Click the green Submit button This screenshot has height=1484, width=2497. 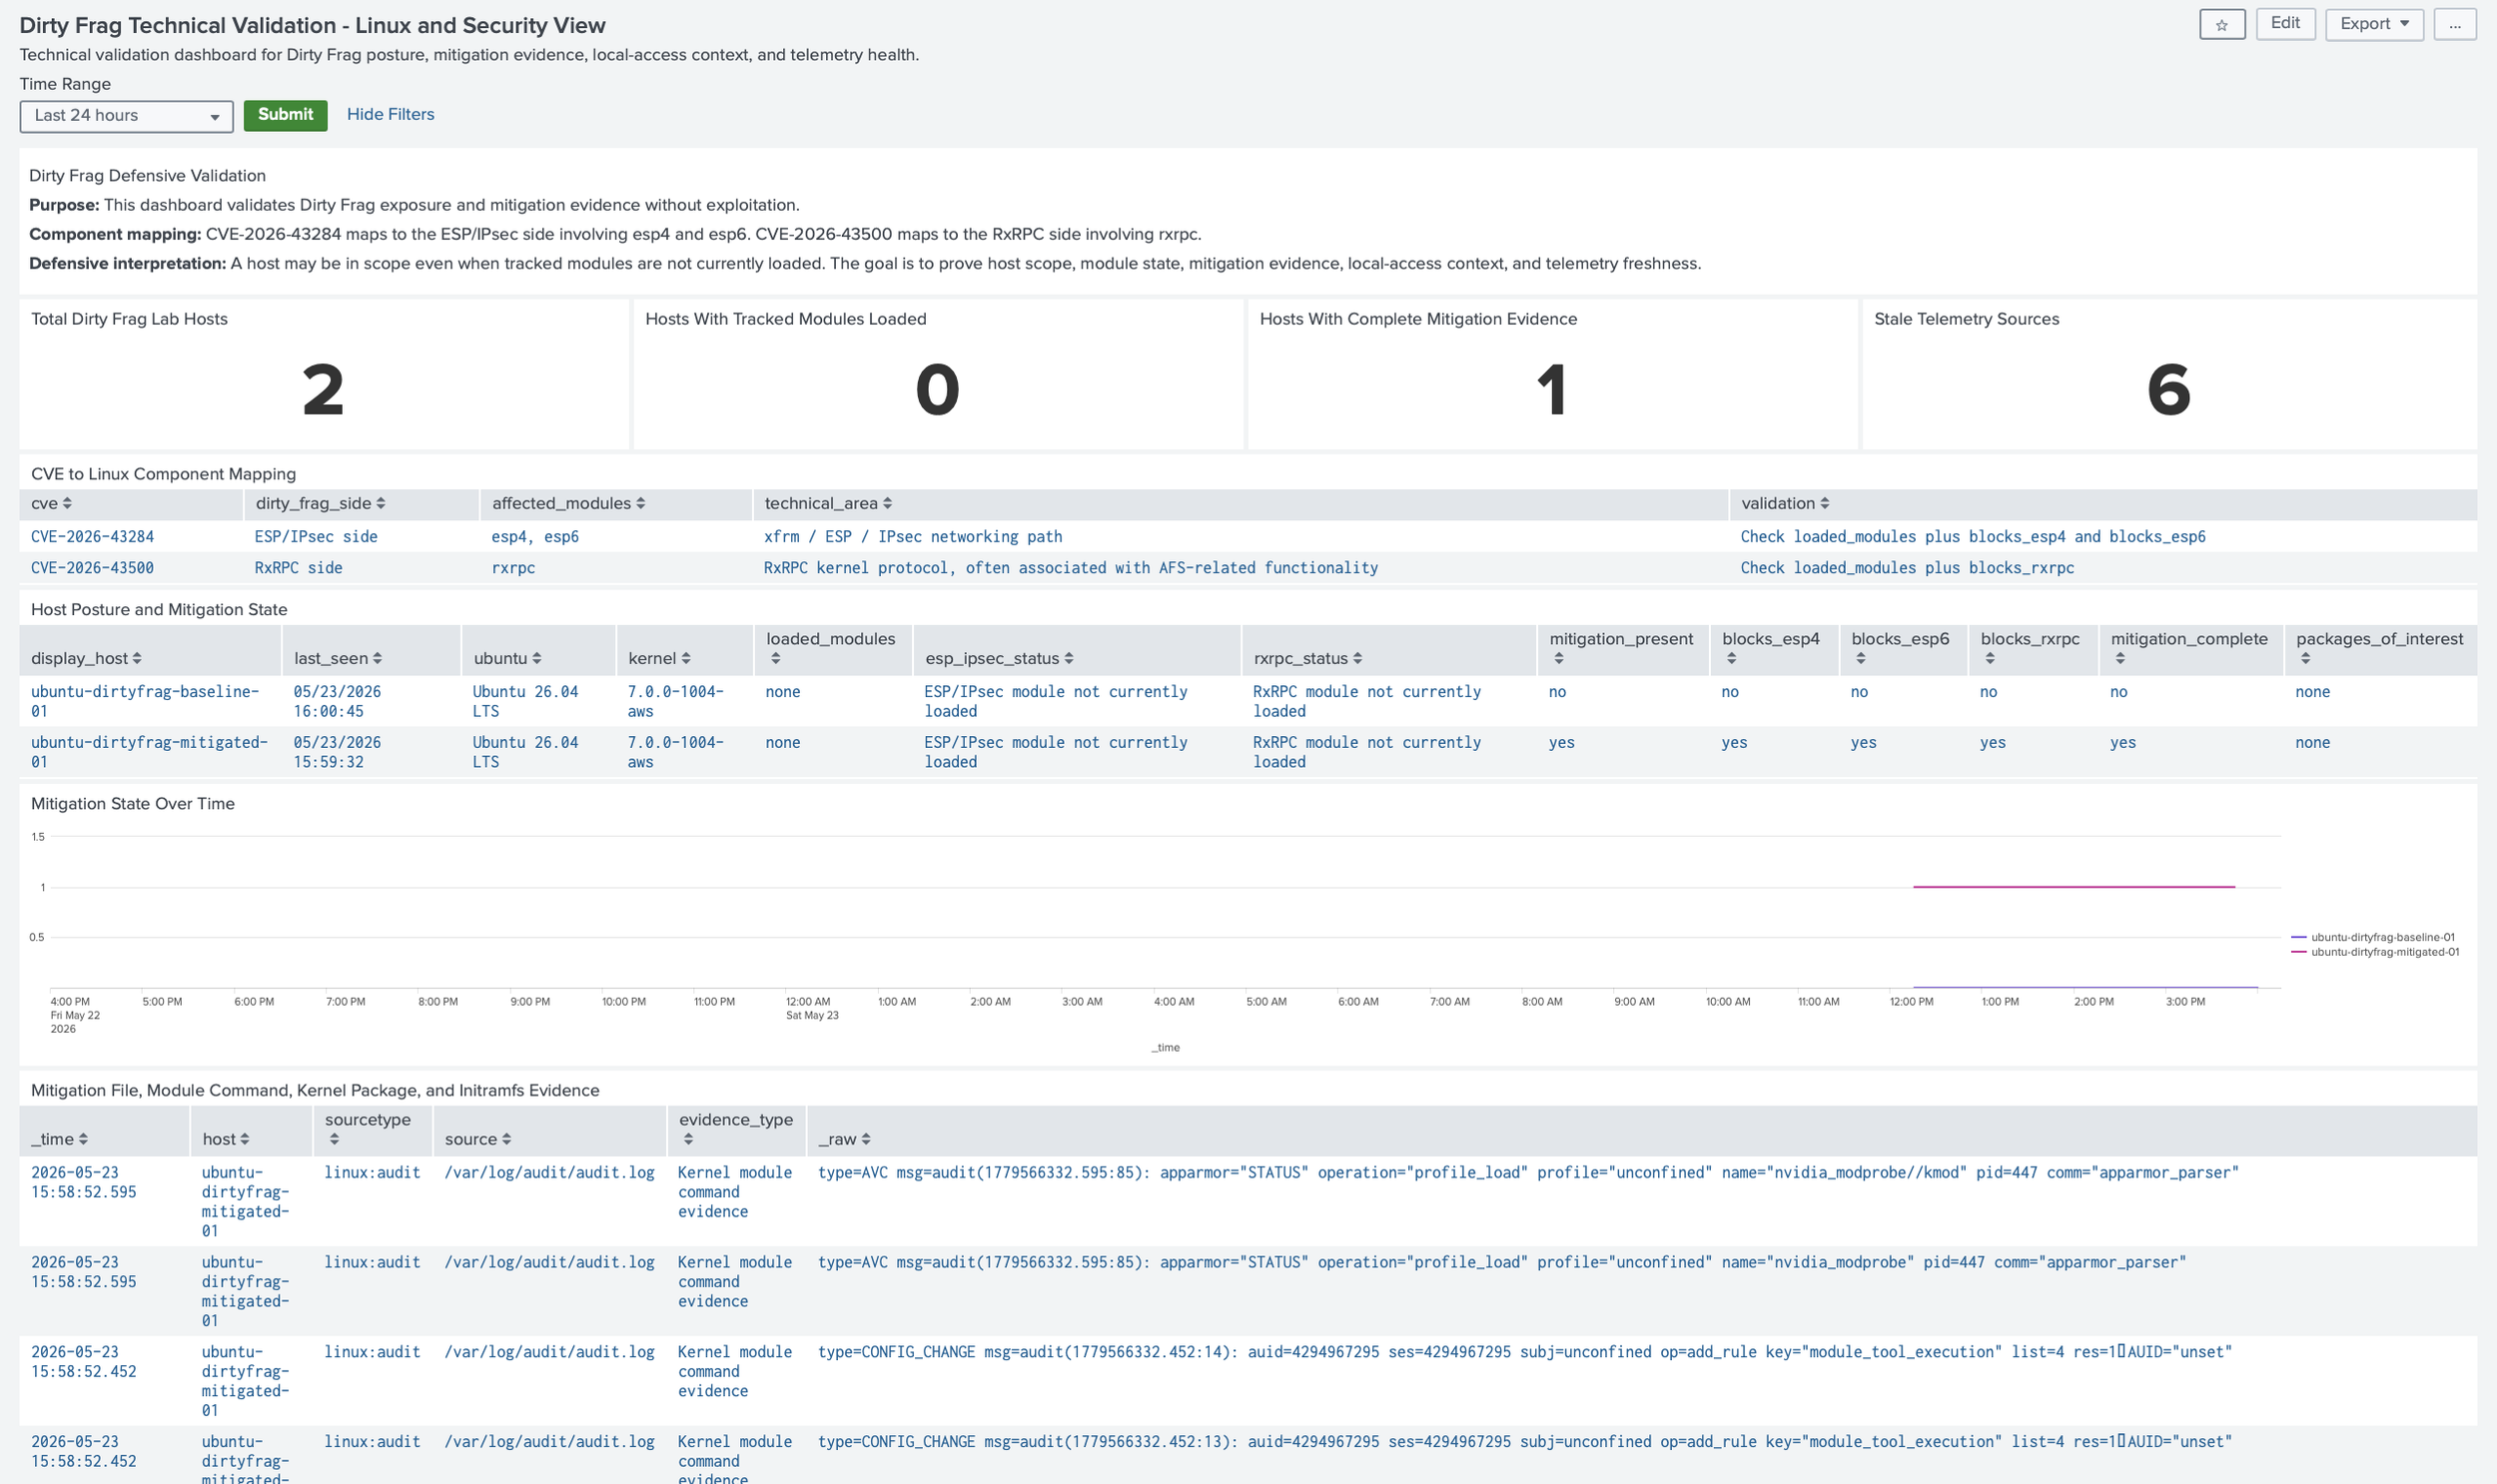[285, 115]
